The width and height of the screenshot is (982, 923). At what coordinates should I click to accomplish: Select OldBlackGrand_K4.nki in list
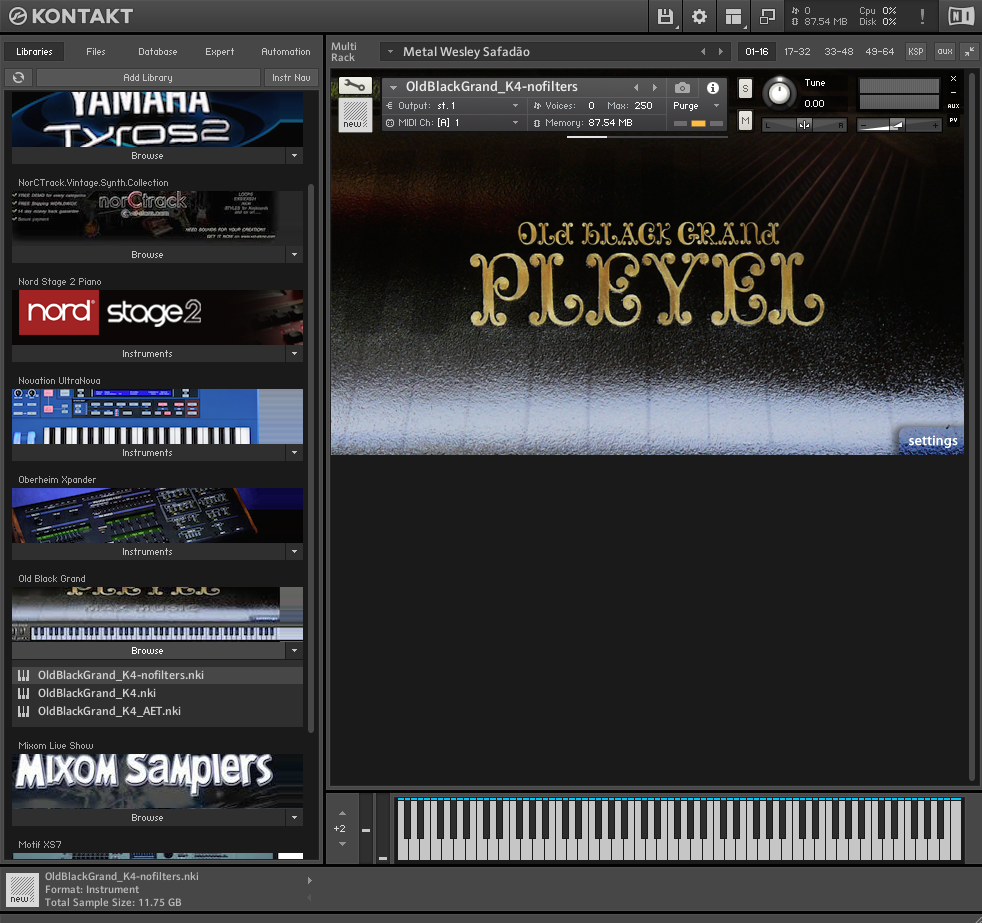tap(157, 693)
